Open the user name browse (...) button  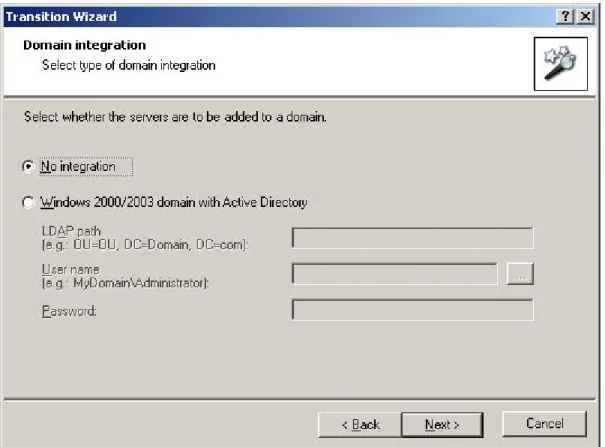[520, 274]
